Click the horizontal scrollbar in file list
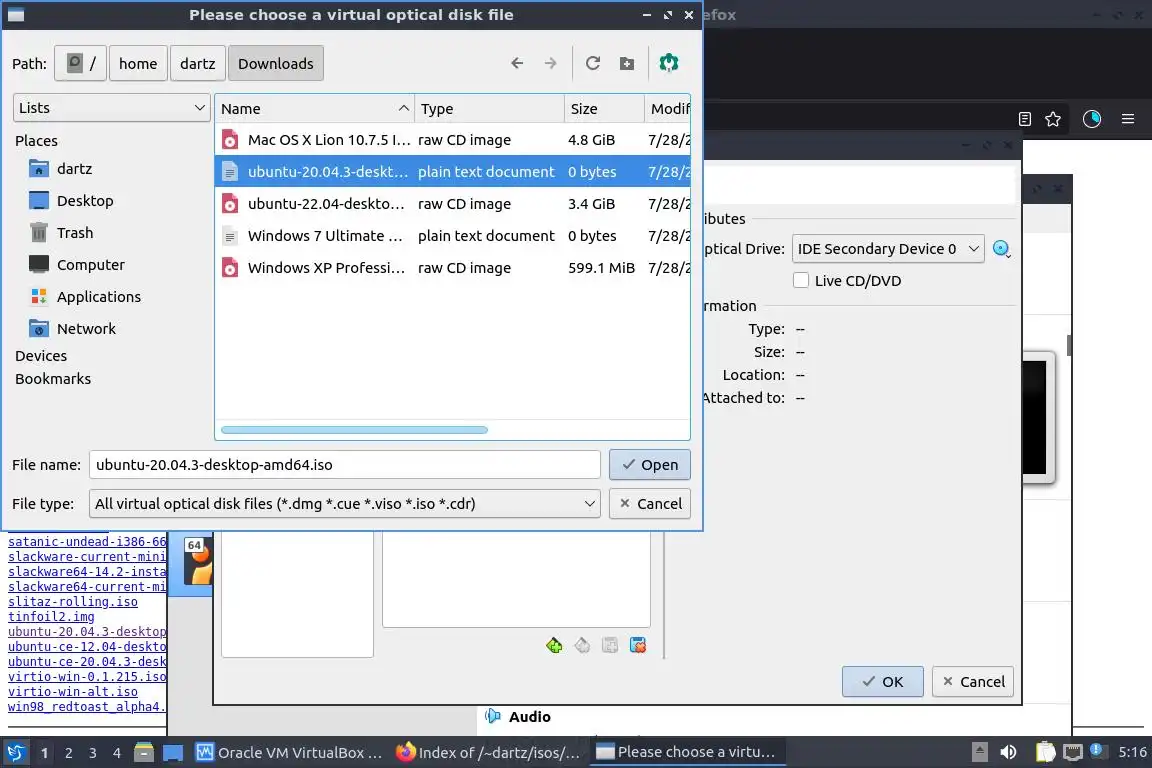The width and height of the screenshot is (1152, 768). 354,430
